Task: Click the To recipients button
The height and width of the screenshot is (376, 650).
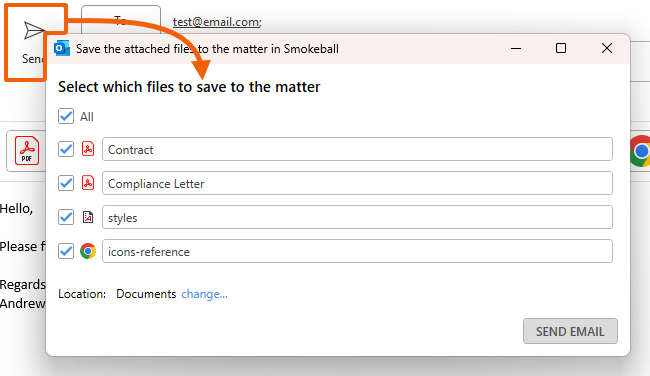Action: point(121,20)
